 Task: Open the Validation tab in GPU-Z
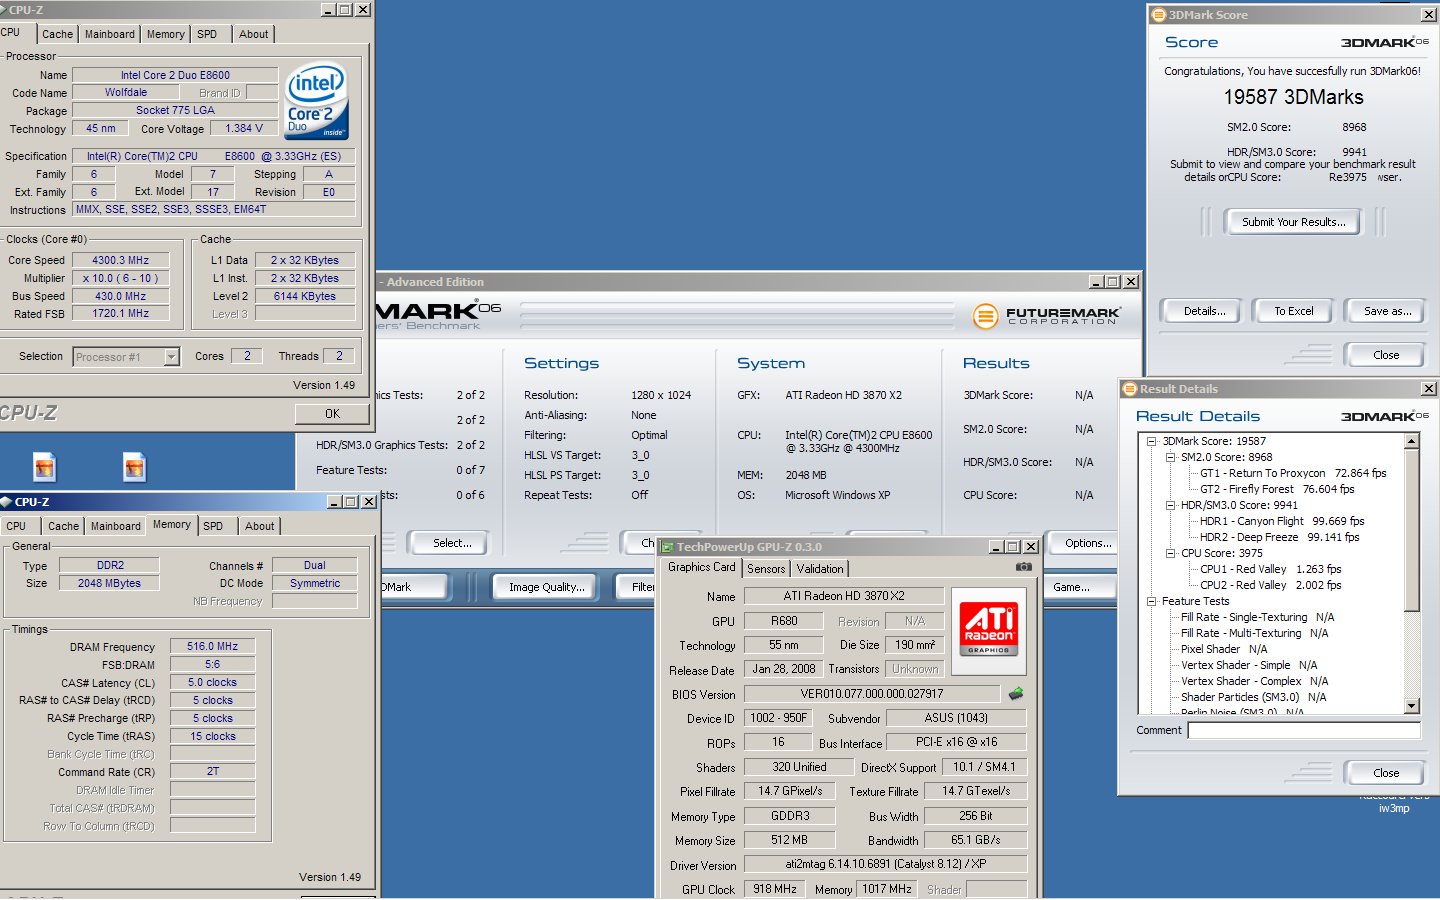(820, 569)
